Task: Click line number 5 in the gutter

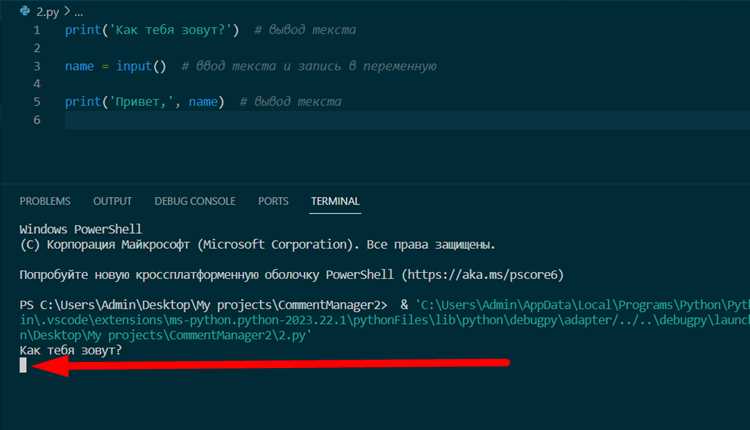Action: (x=37, y=102)
